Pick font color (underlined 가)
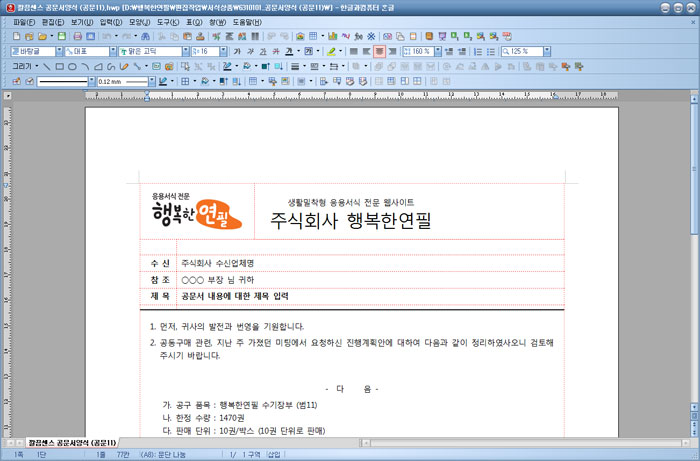This screenshot has width=700, height=461. (289, 51)
